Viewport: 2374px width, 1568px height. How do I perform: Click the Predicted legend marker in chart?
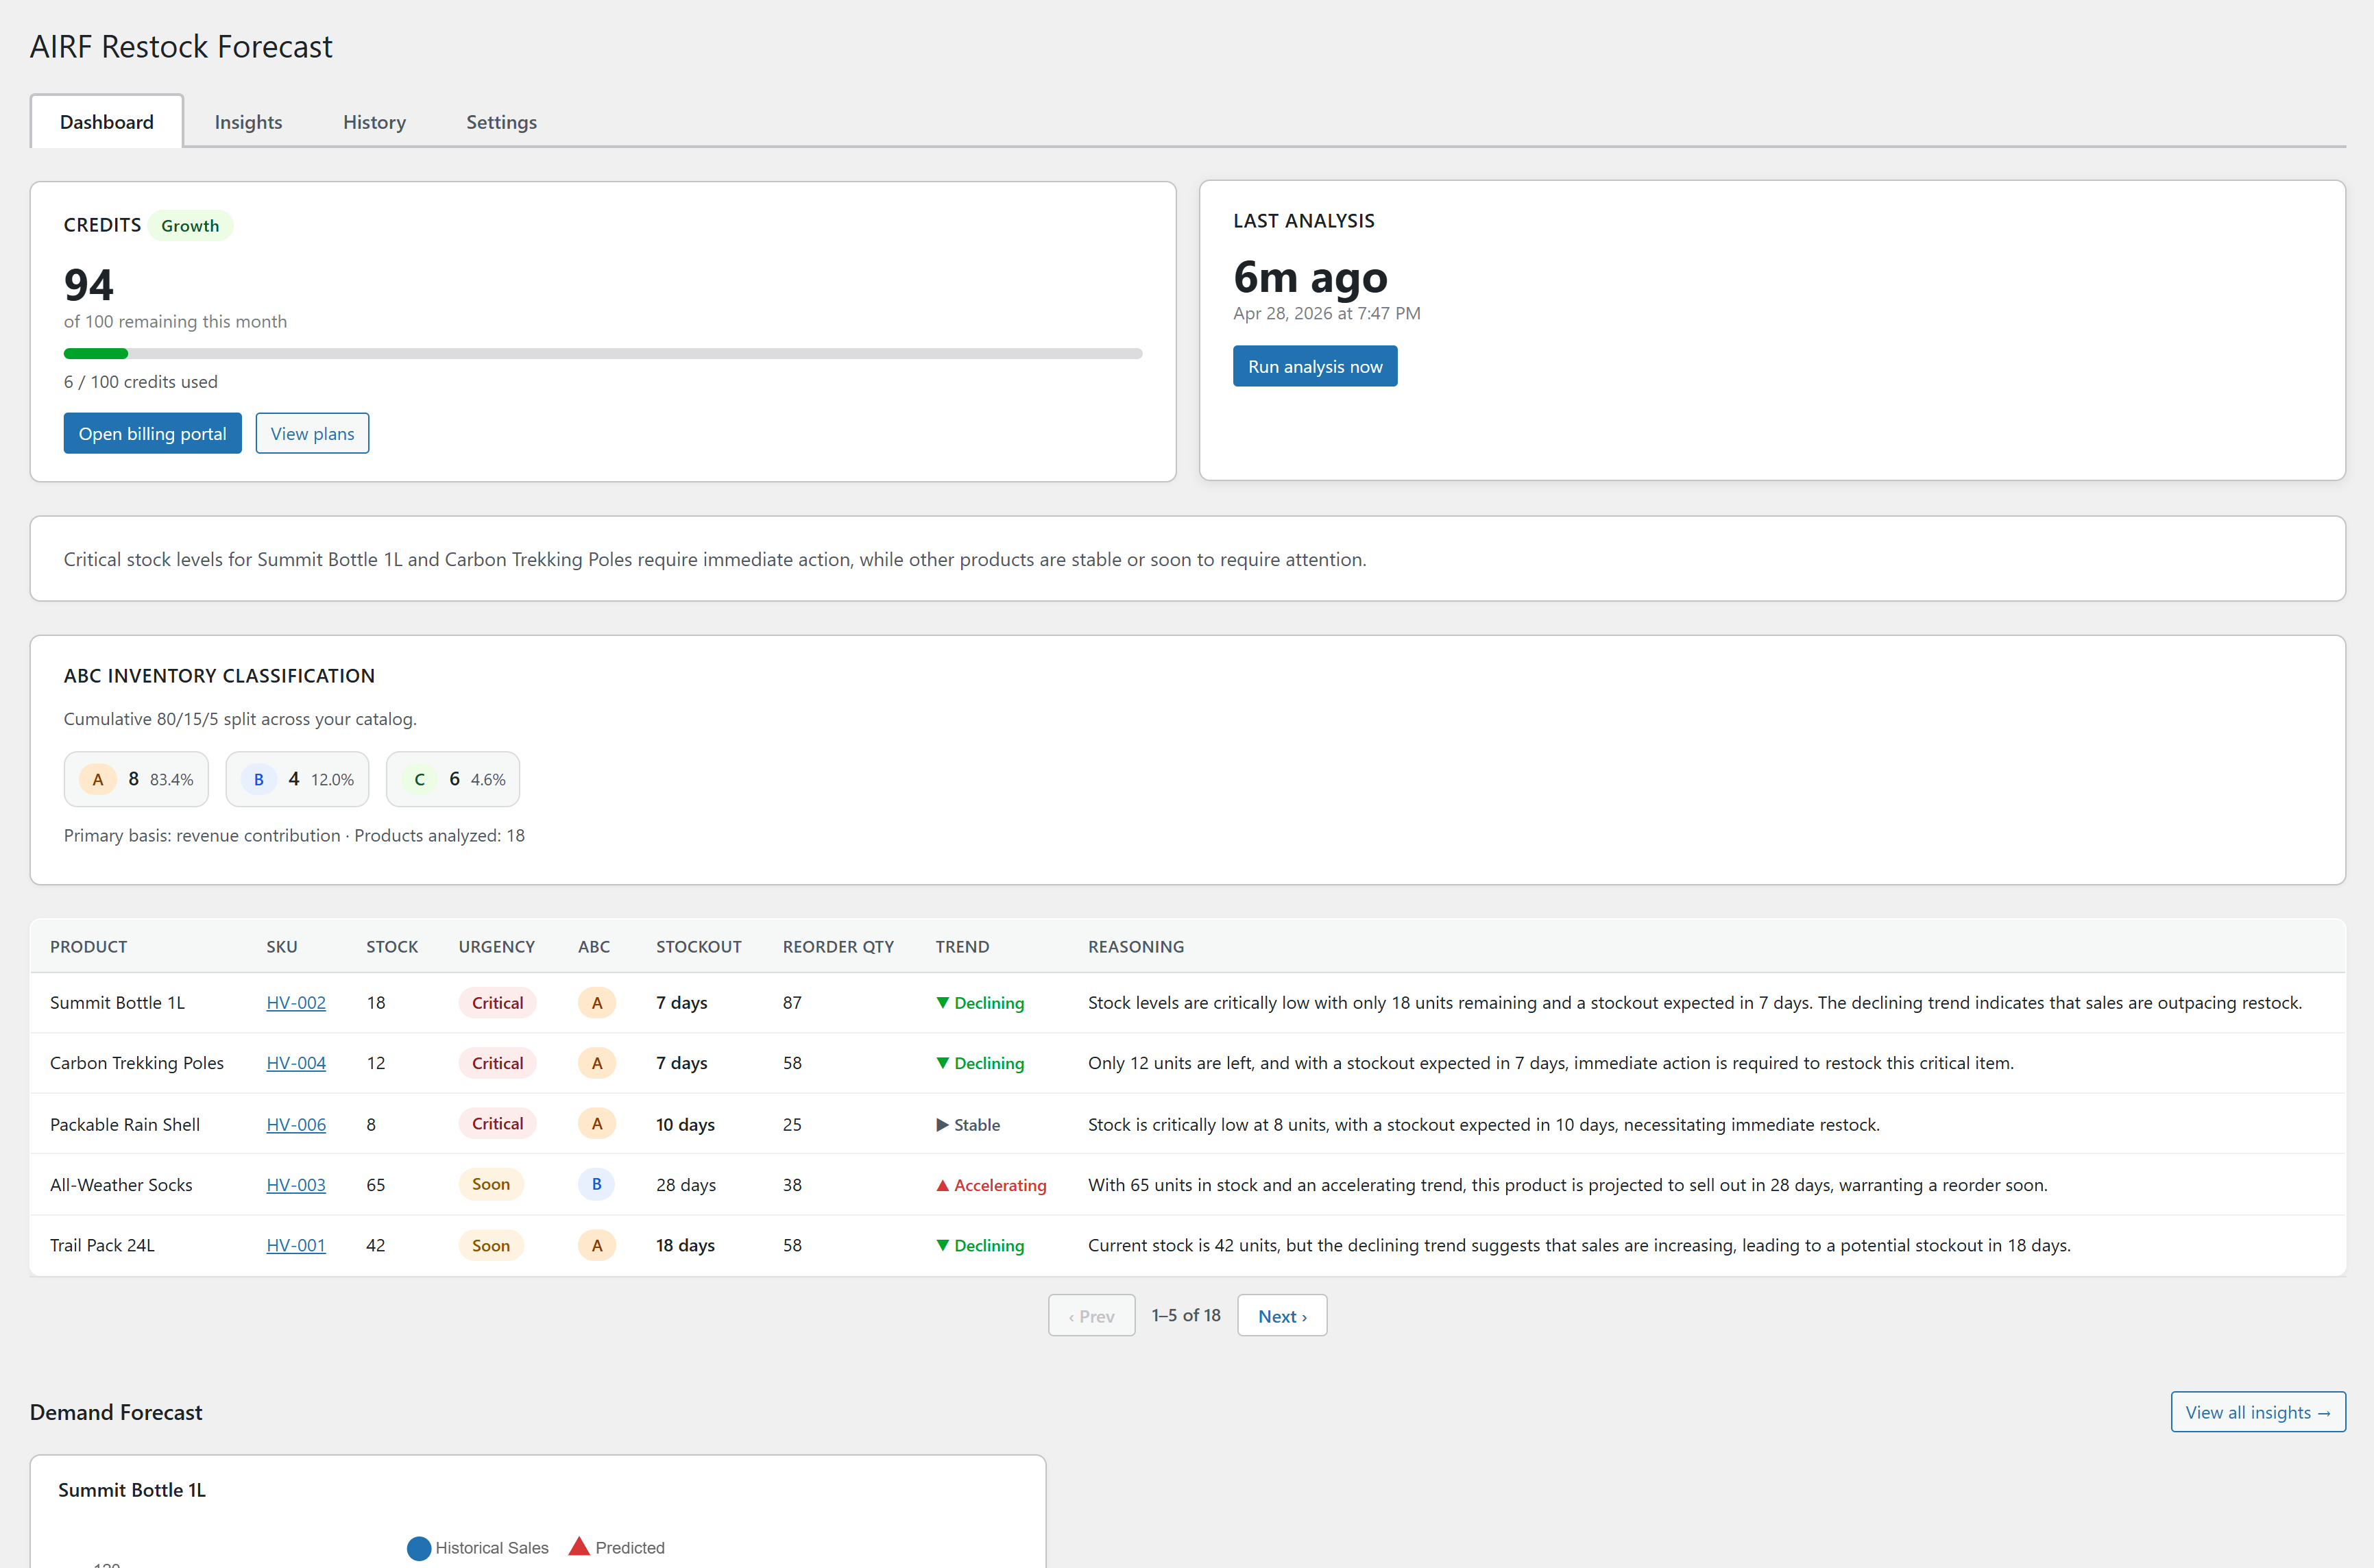tap(579, 1547)
